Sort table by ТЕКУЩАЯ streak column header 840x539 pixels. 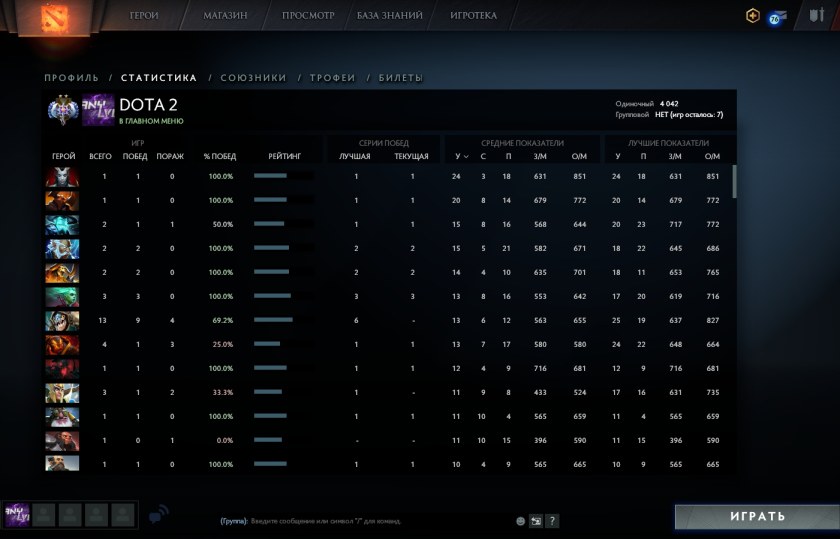411,156
